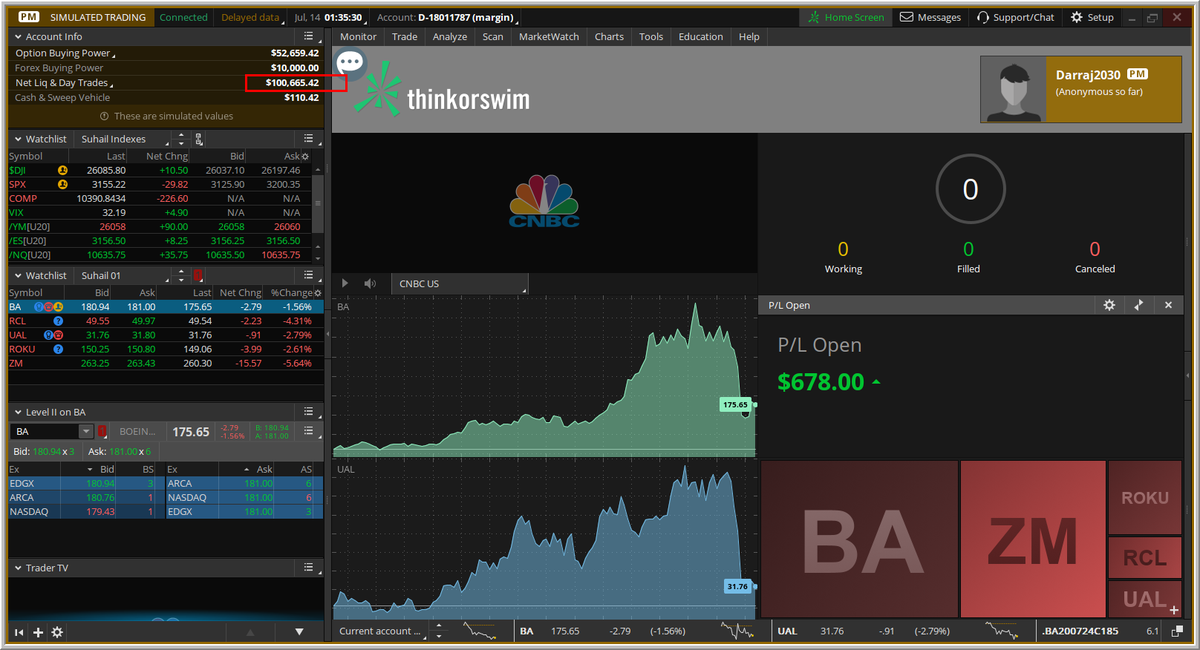Open Suhail 01 watchlist selector dropdown
The height and width of the screenshot is (650, 1200).
tap(121, 275)
